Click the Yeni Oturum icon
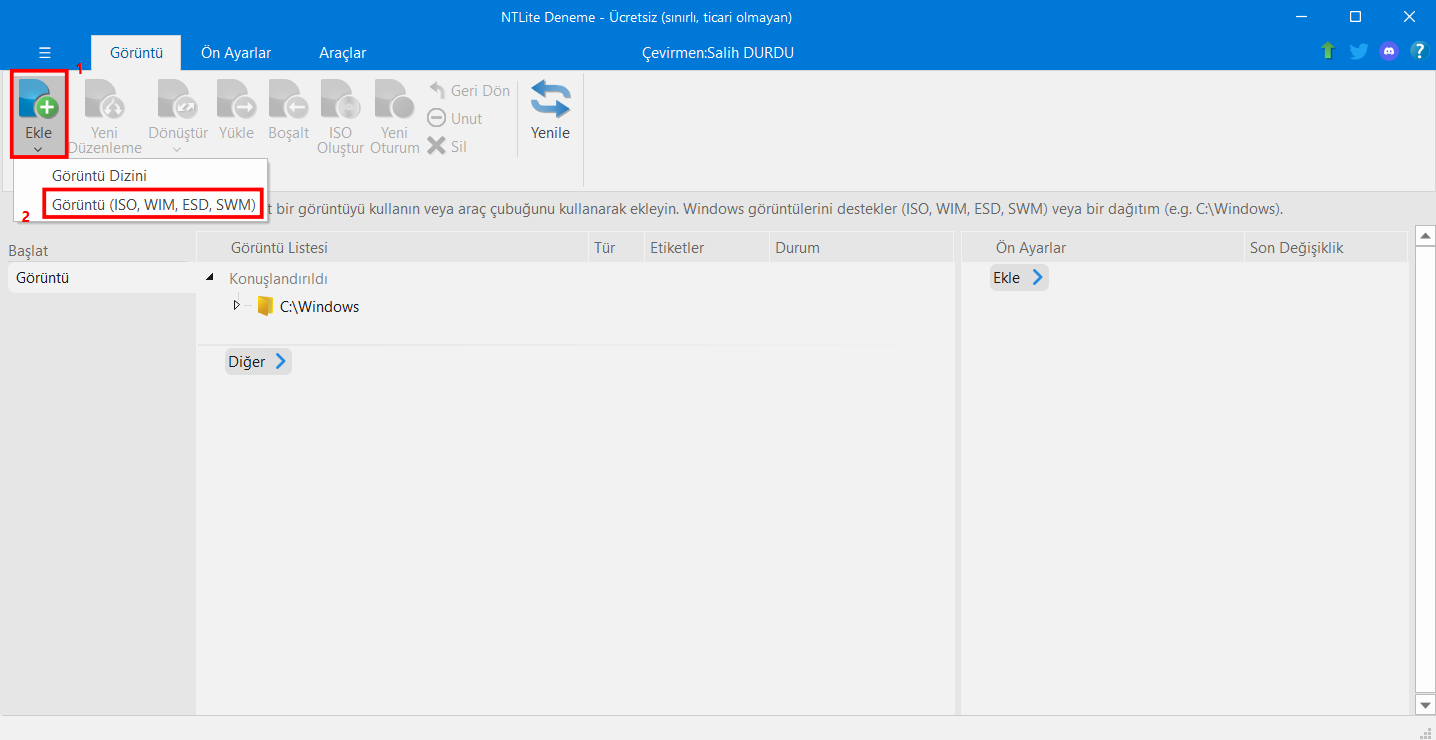Image resolution: width=1436 pixels, height=740 pixels. pos(394,99)
